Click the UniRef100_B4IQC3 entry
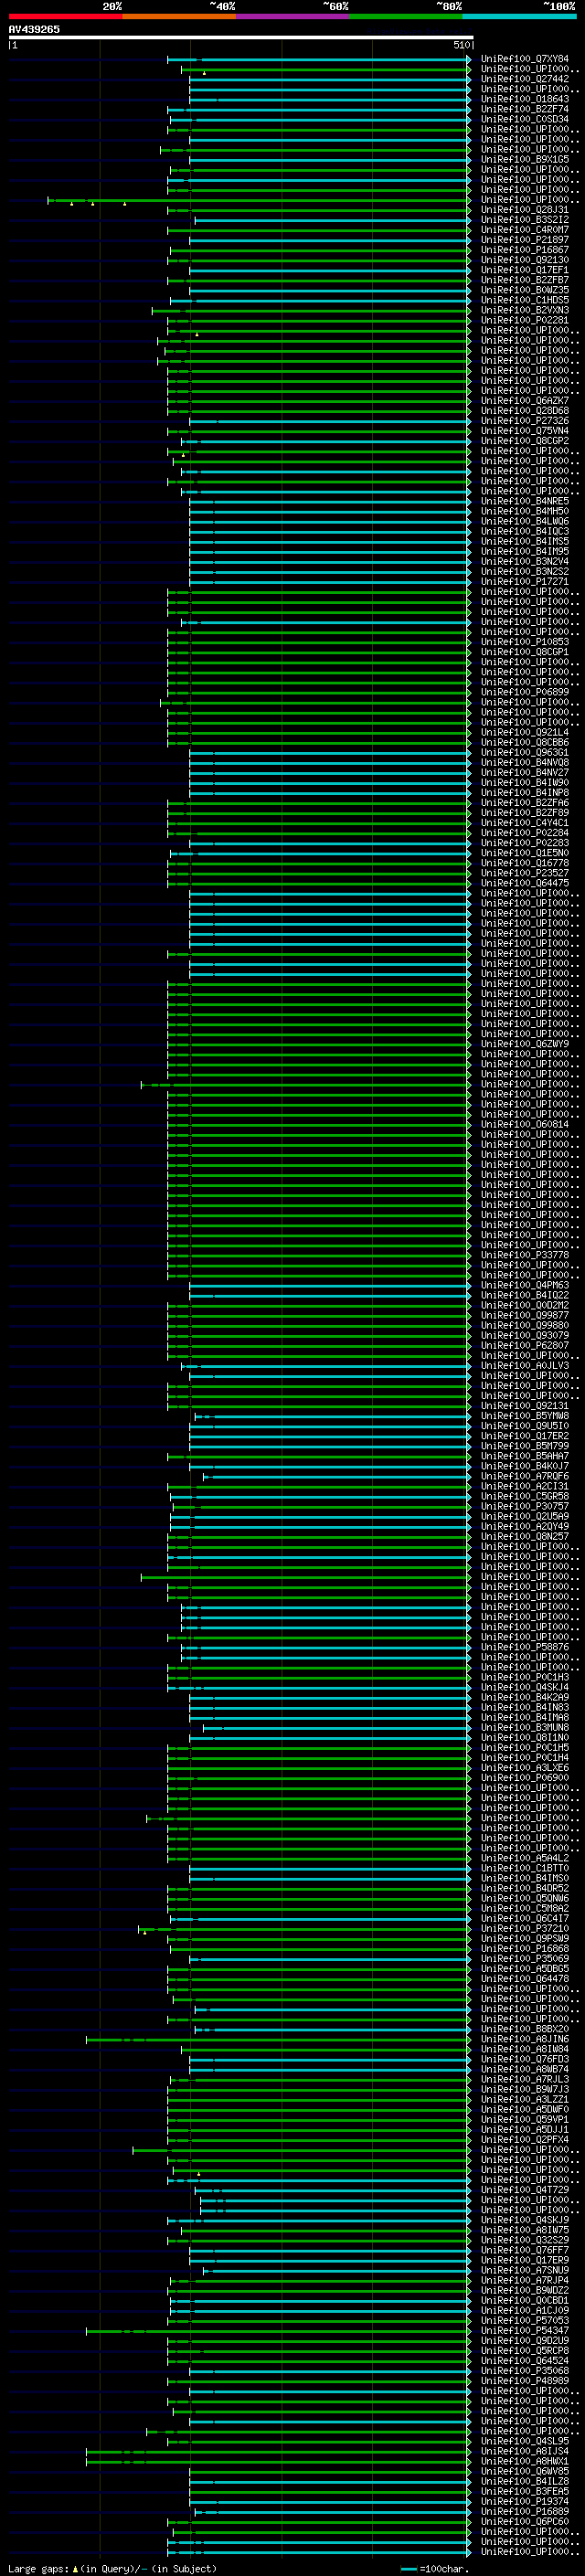Image resolution: width=585 pixels, height=2576 pixels. [525, 531]
